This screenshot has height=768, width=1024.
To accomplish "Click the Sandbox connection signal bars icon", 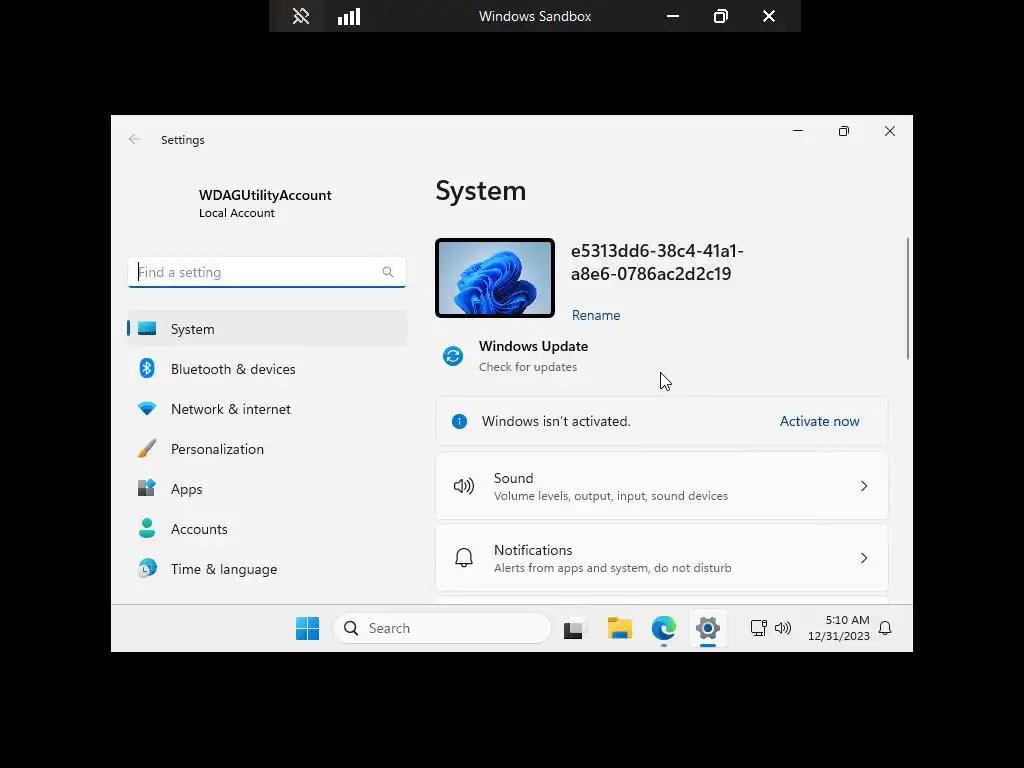I will pos(349,16).
